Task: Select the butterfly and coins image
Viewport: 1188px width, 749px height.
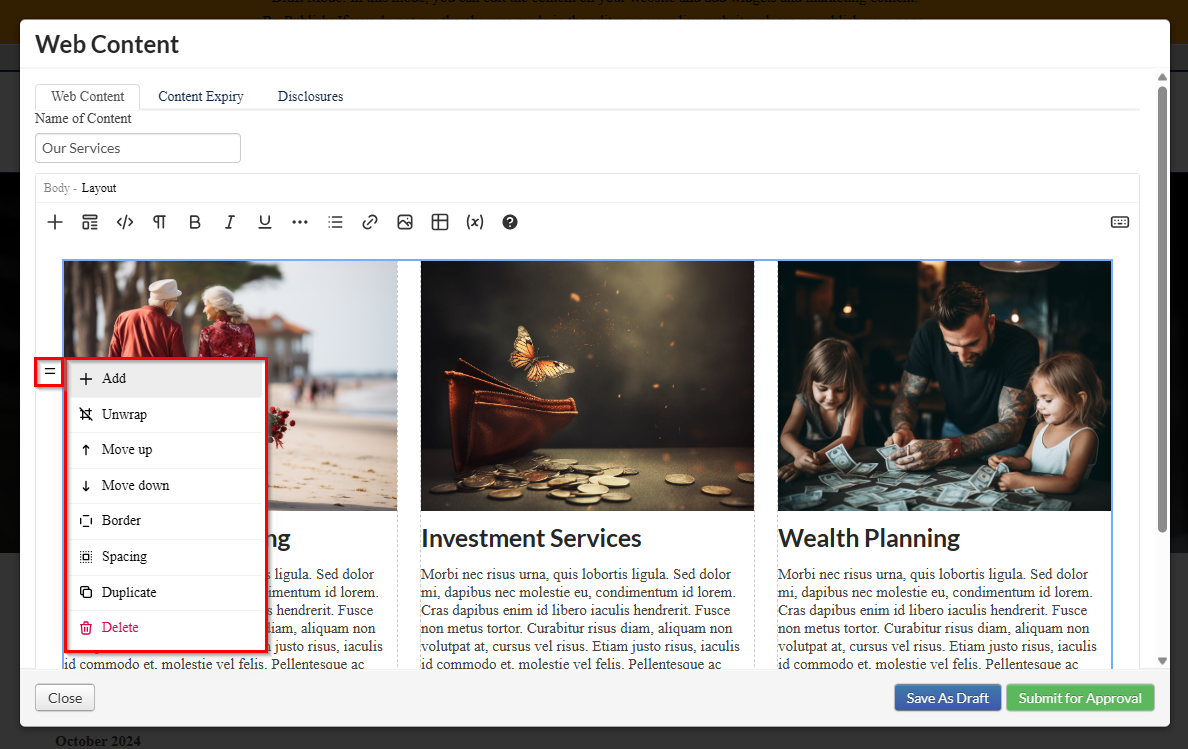Action: pos(587,386)
